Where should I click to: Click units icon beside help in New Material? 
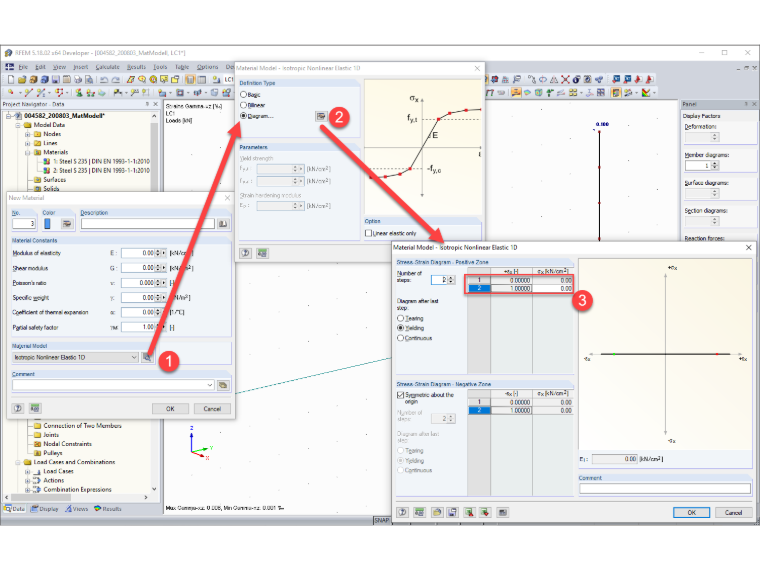(x=35, y=408)
